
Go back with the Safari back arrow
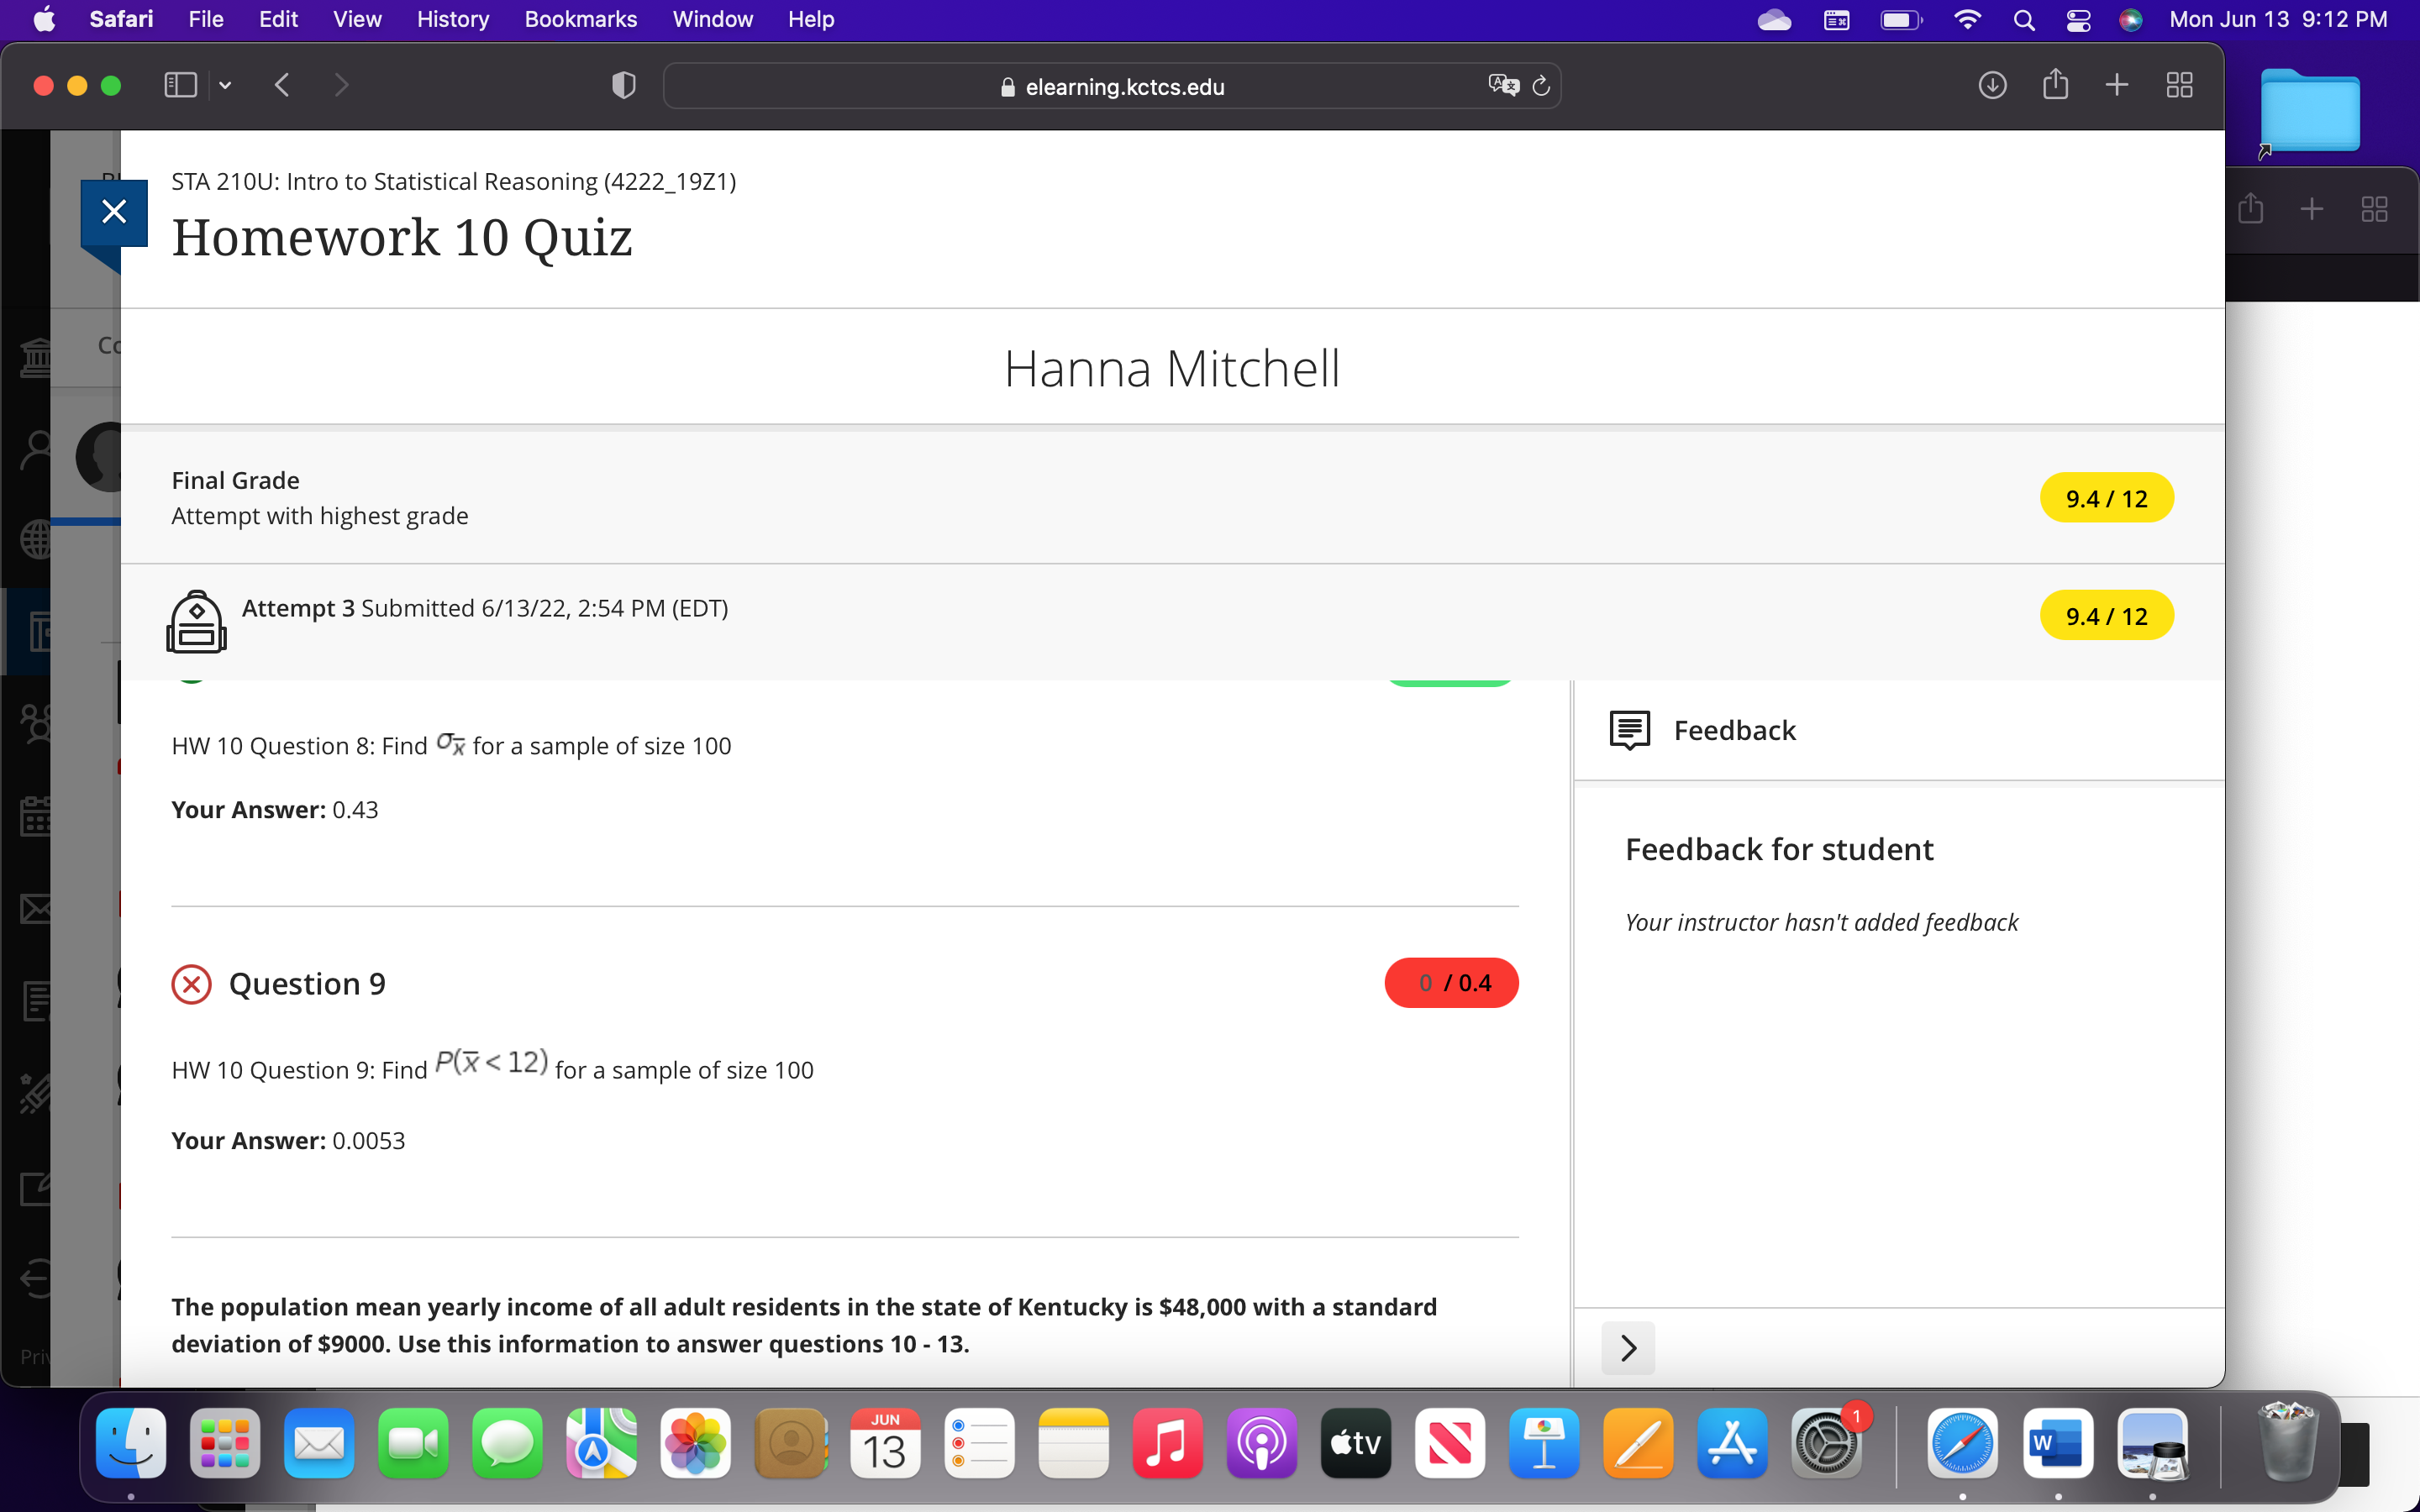(282, 85)
